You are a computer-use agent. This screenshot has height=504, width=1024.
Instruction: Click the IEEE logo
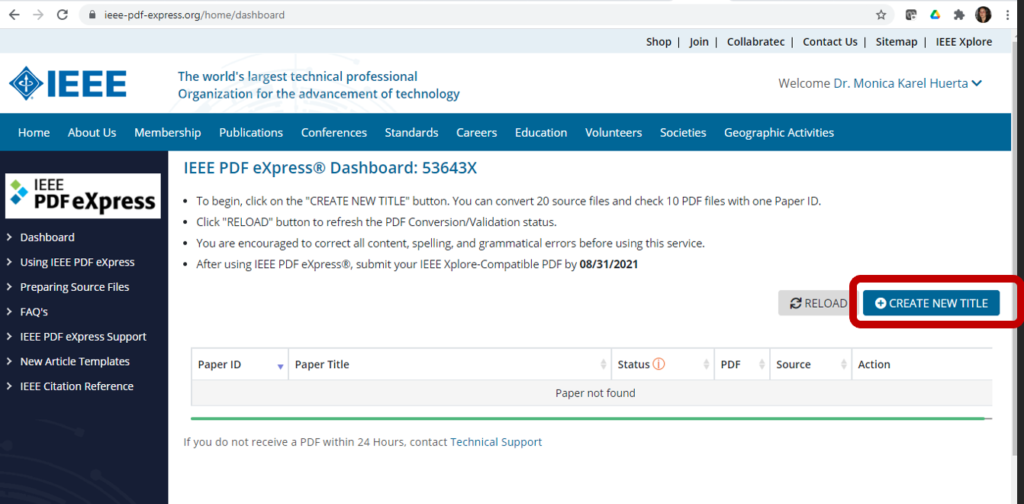68,83
